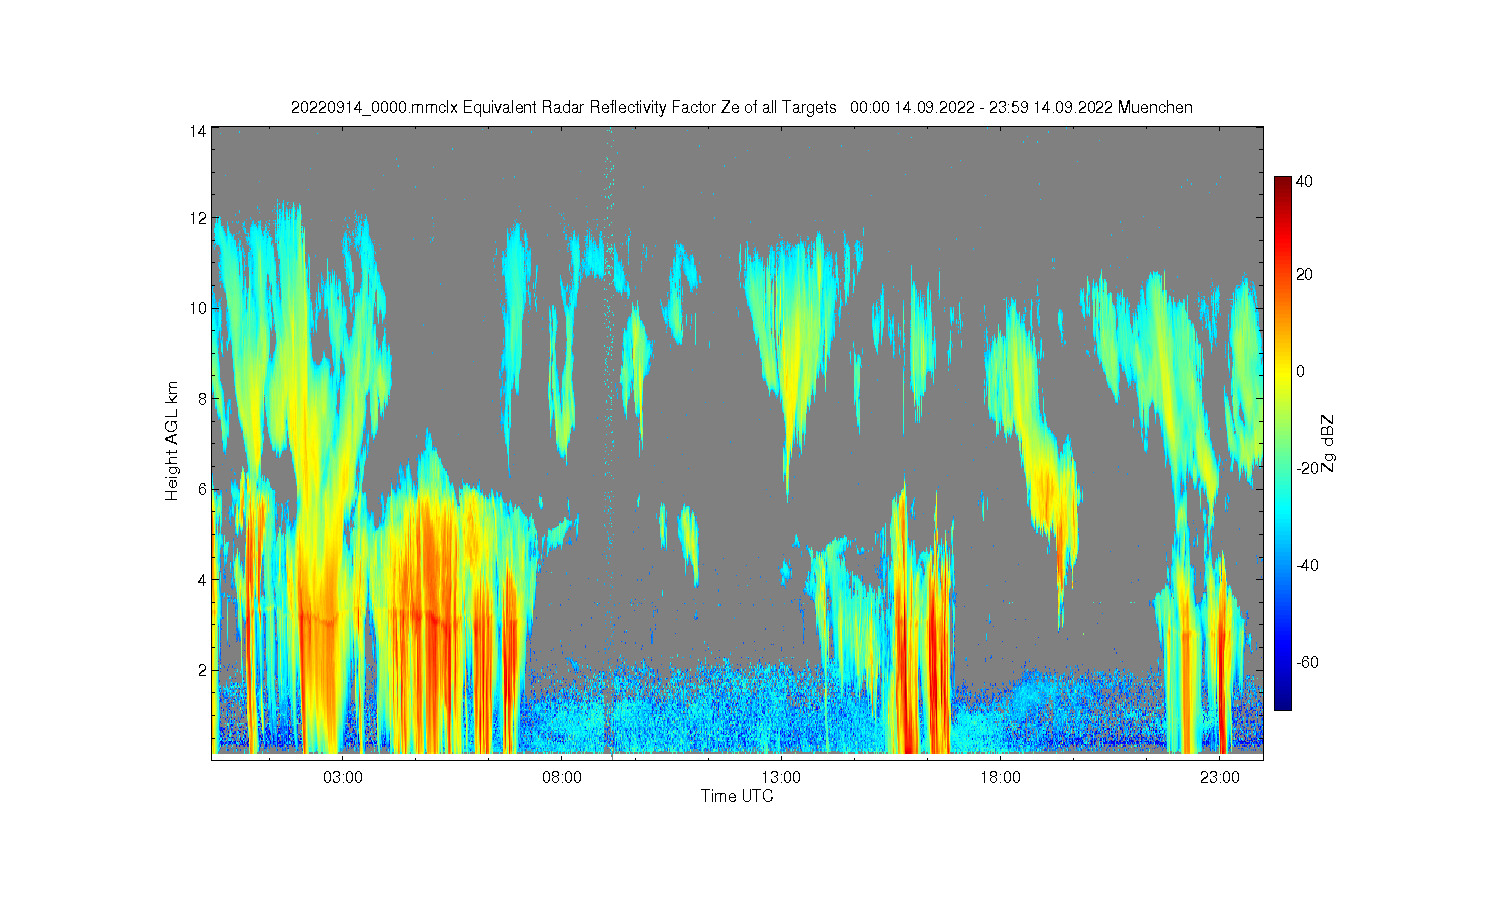Click the height tick label 14
Viewport: 1500px width, 900px height.
click(198, 131)
